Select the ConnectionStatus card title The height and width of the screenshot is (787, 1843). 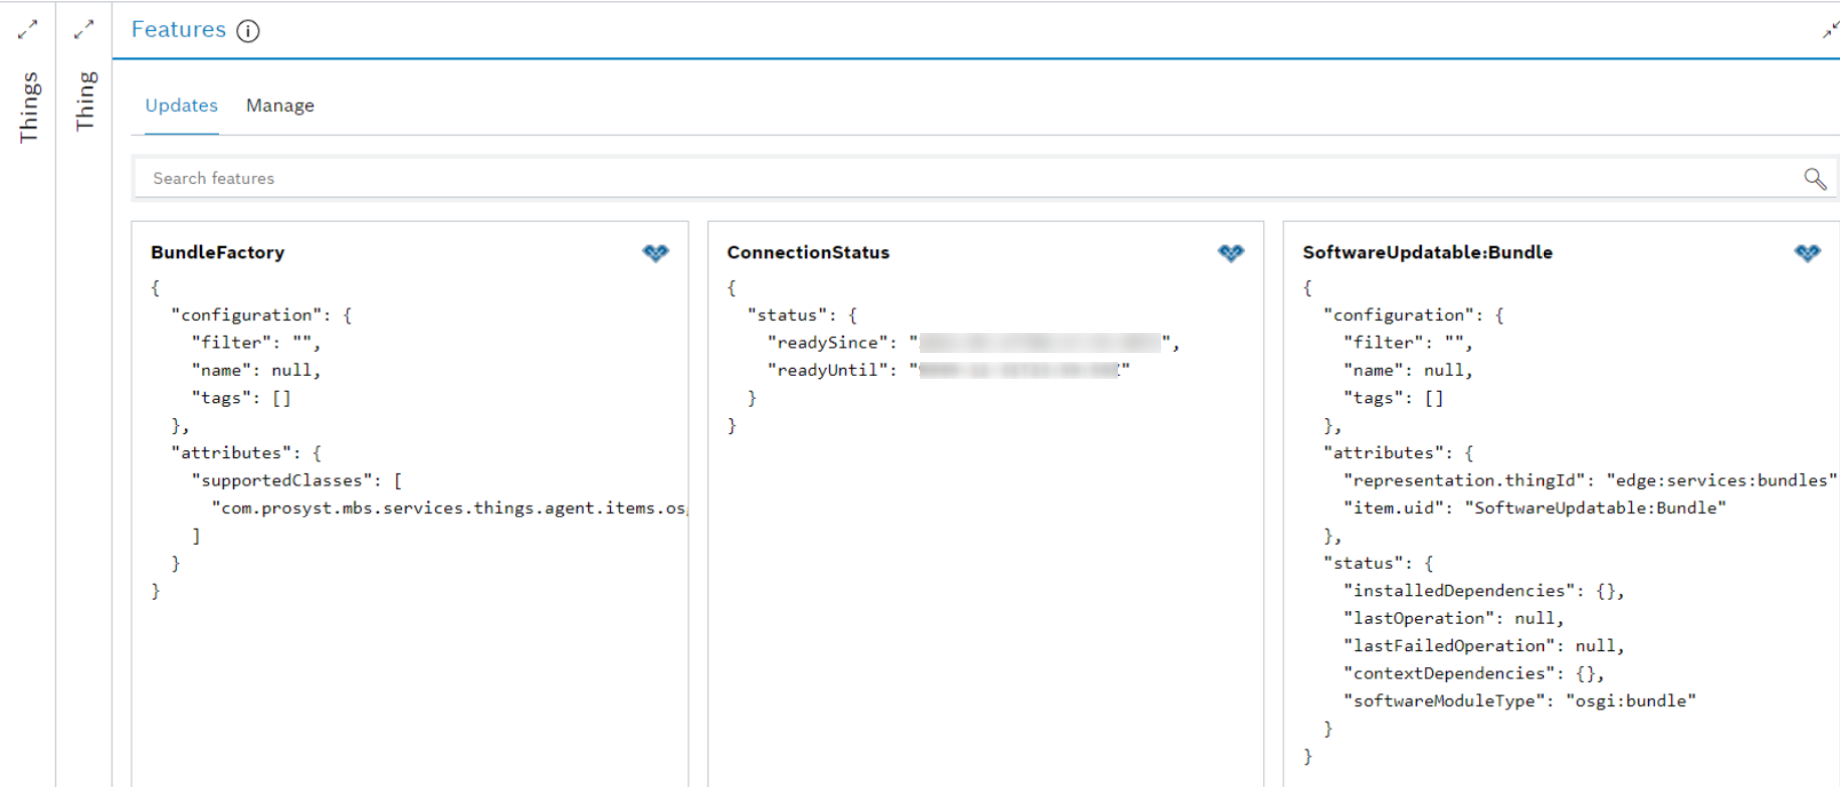coord(808,252)
